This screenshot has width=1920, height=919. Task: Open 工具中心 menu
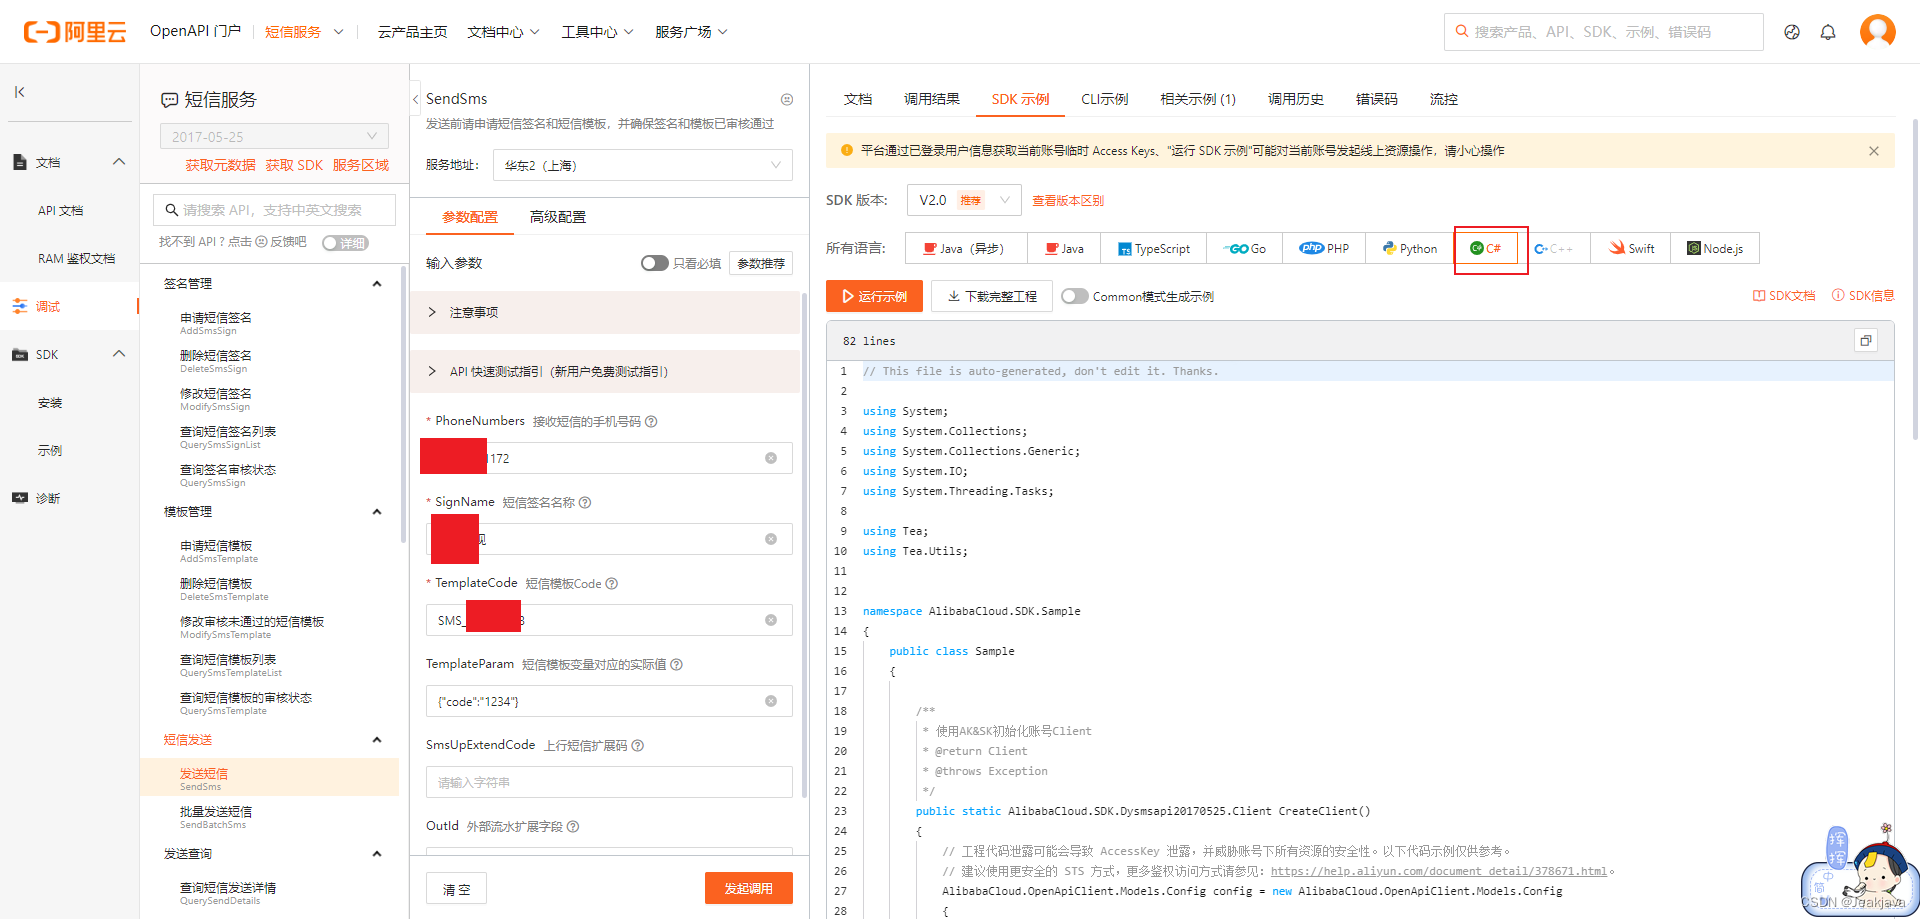(x=597, y=32)
